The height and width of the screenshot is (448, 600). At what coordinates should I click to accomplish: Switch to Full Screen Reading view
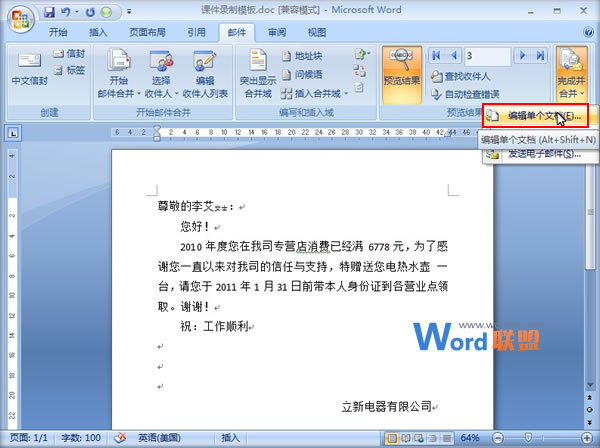coord(405,438)
